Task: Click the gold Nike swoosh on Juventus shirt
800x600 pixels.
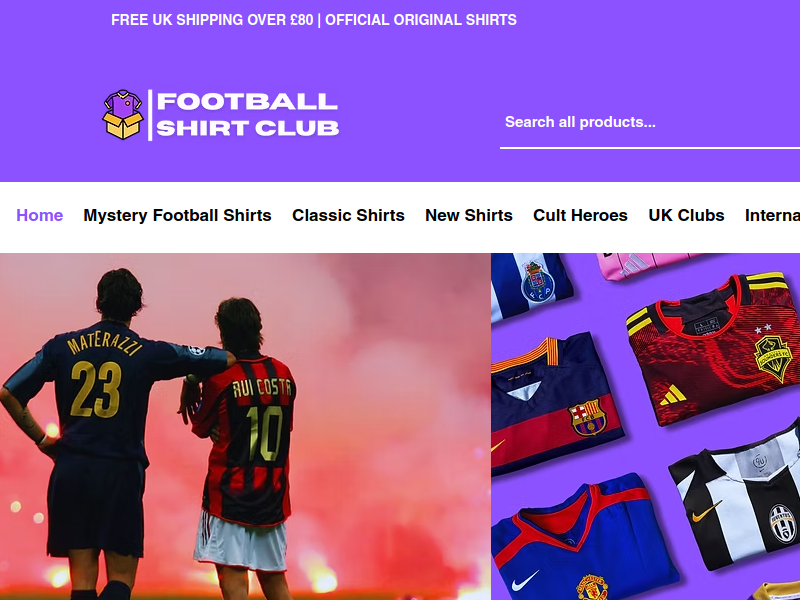Action: pyautogui.click(x=707, y=511)
